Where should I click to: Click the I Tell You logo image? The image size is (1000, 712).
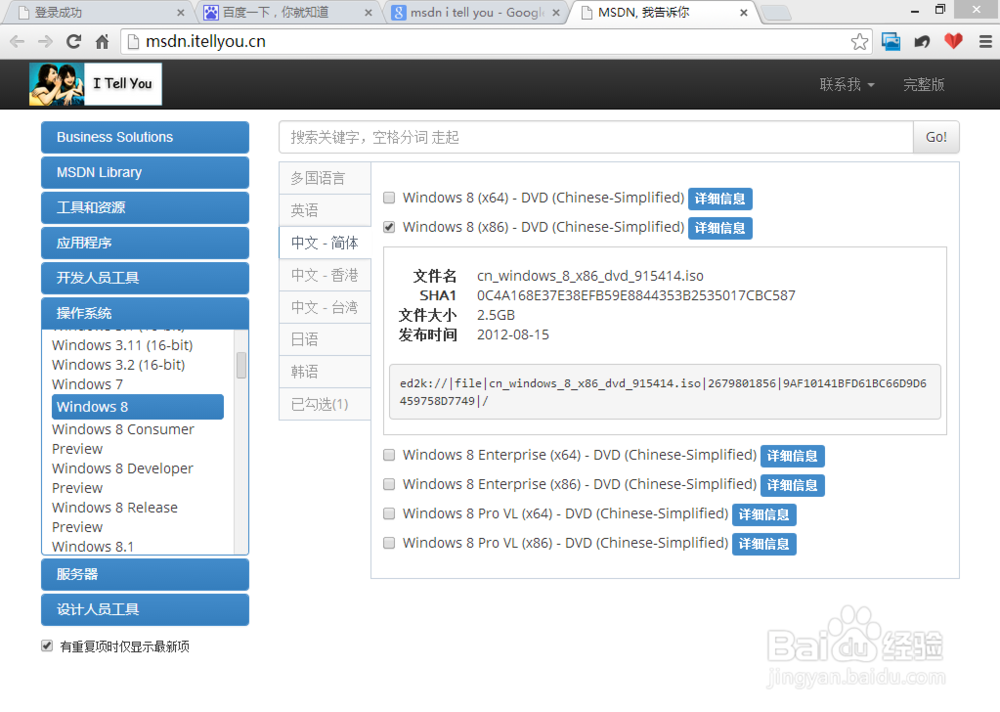click(96, 84)
